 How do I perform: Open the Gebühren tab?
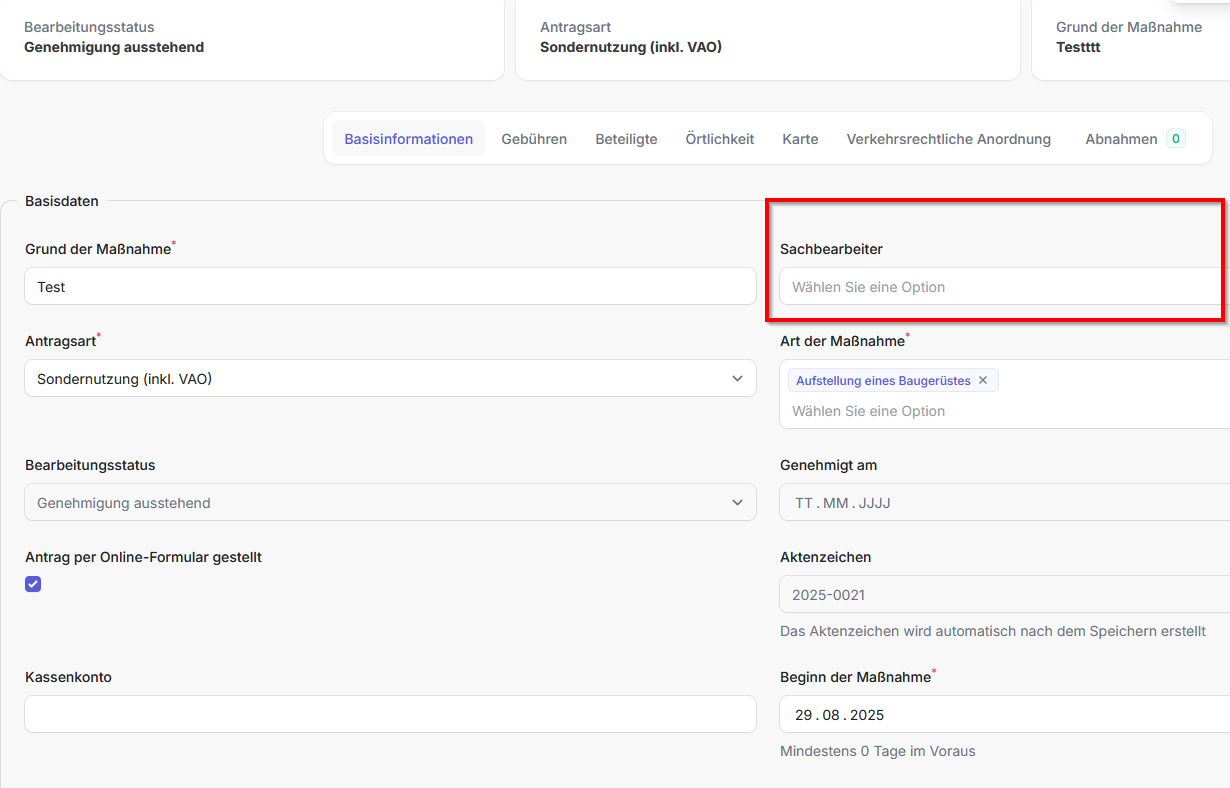click(534, 139)
